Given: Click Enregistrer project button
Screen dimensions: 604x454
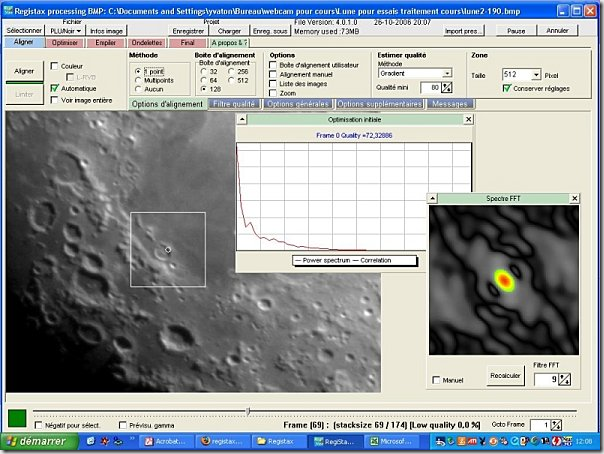Looking at the screenshot, I should pos(188,31).
